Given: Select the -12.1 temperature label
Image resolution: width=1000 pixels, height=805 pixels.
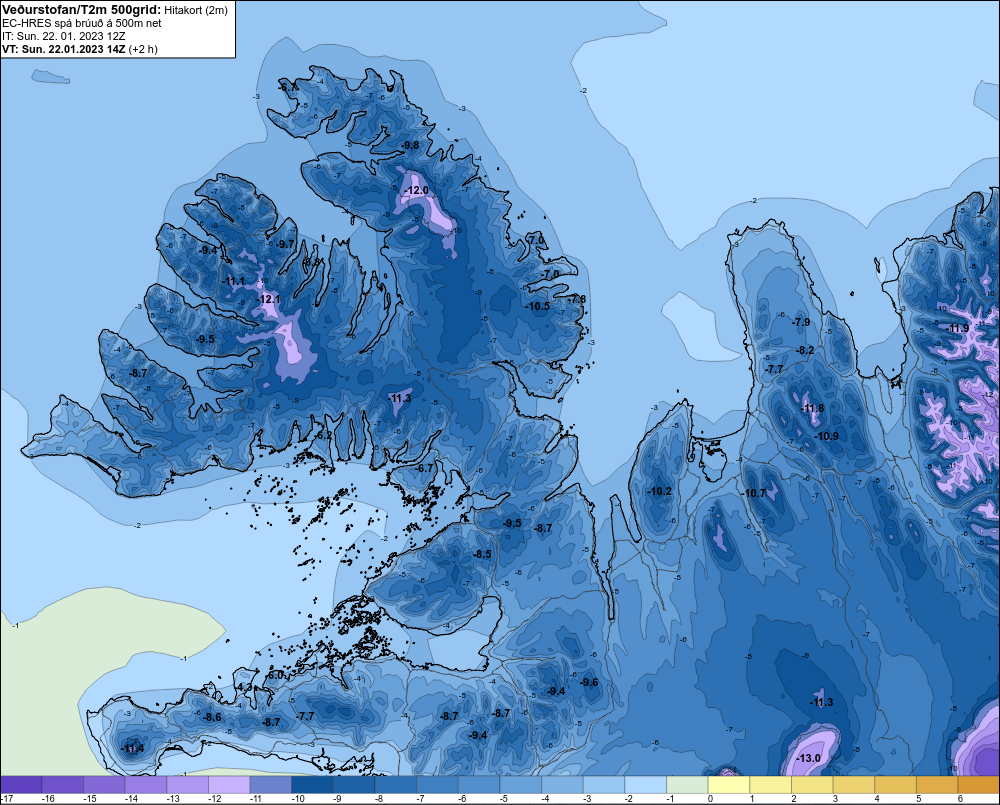Looking at the screenshot, I should 268,299.
